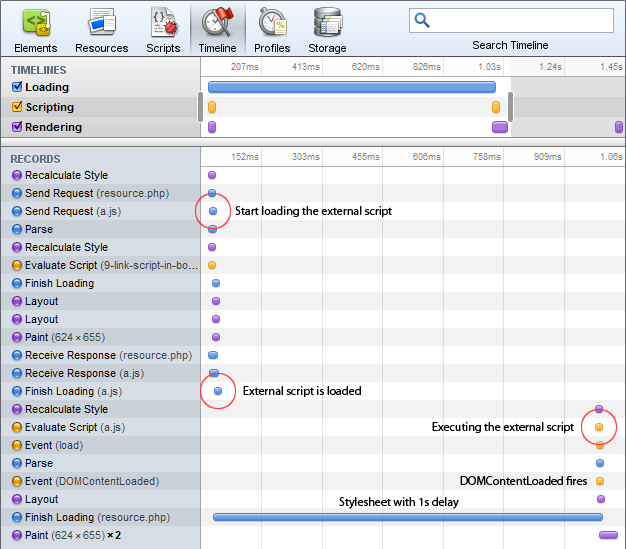Click the Event (load) record
The height and width of the screenshot is (549, 626).
54,445
